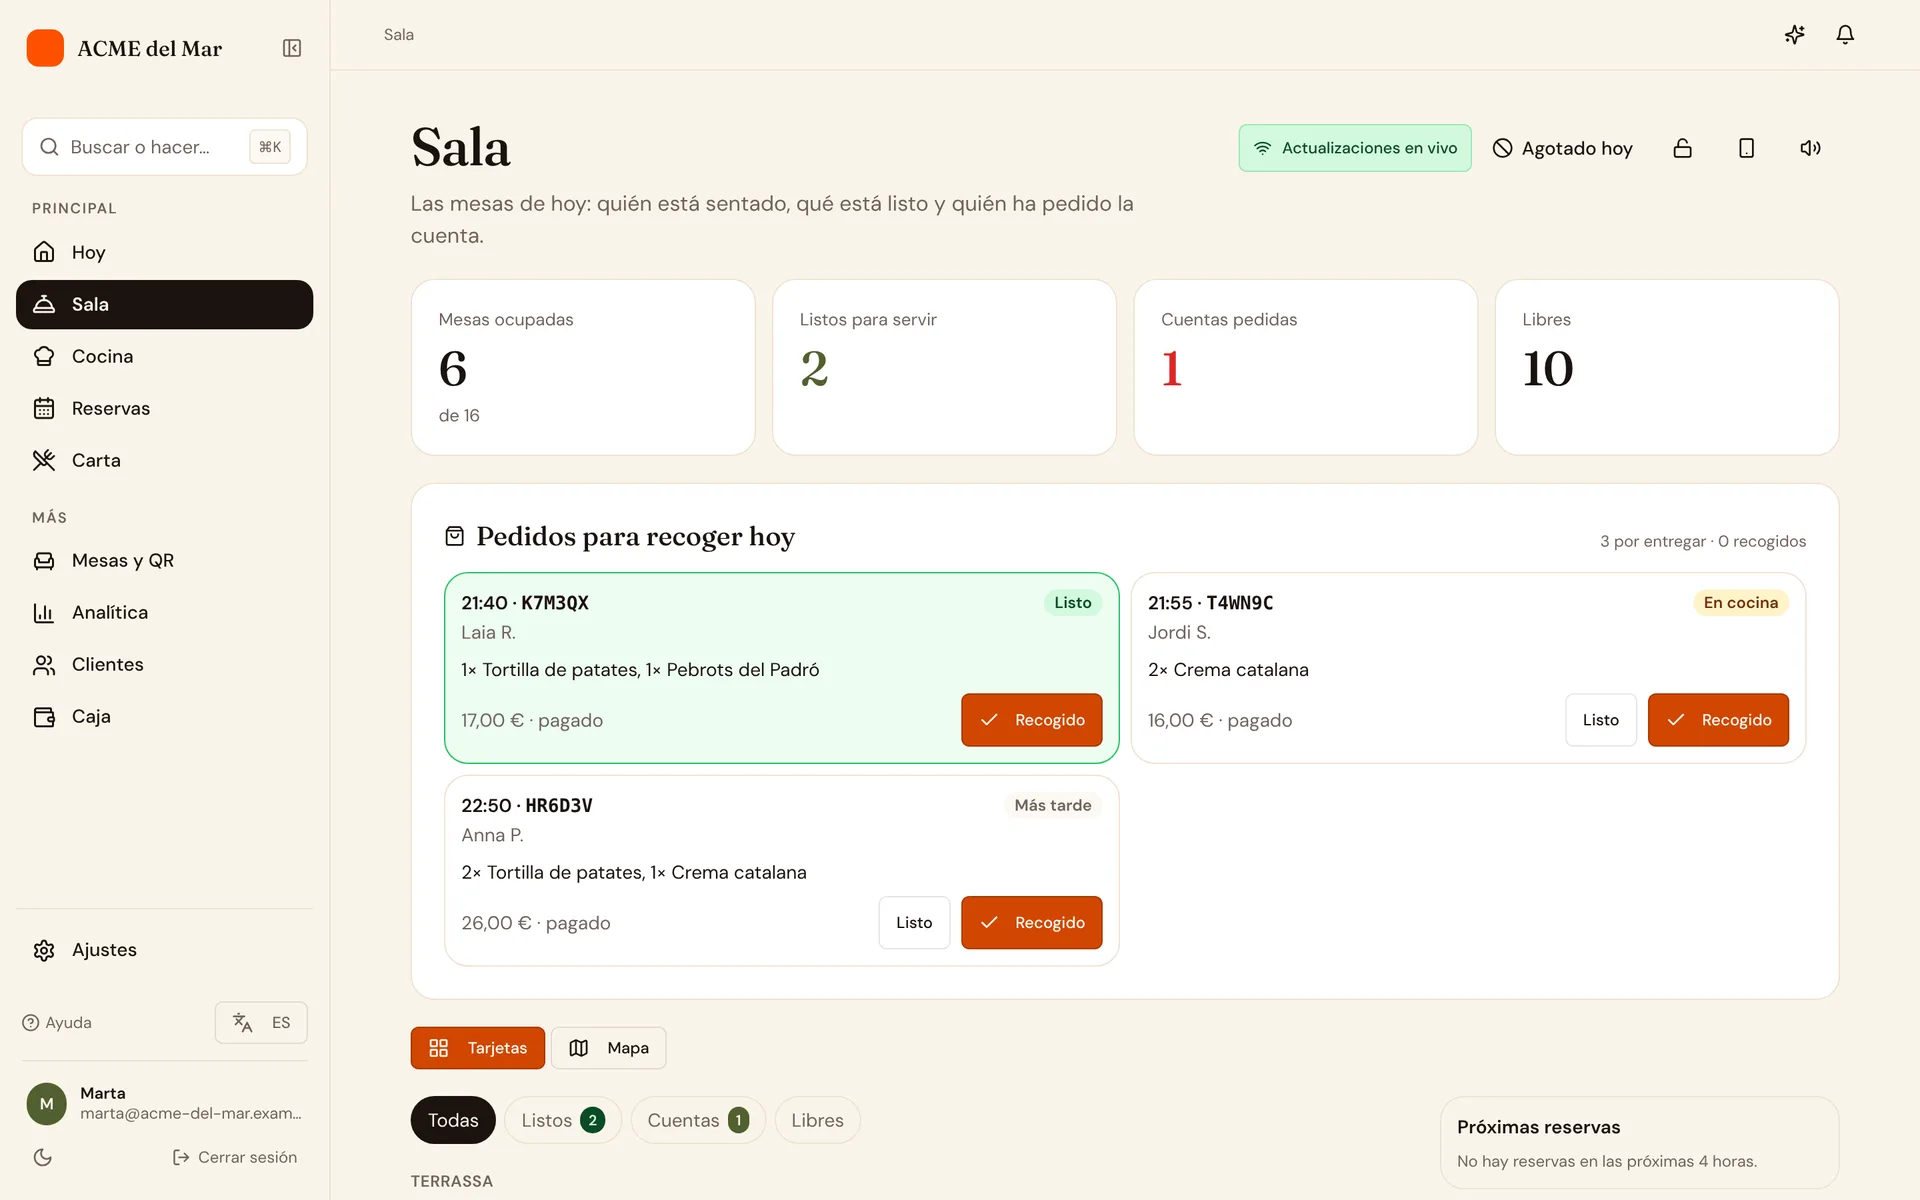Click Marta's user avatar
1920x1200 pixels.
(46, 1103)
